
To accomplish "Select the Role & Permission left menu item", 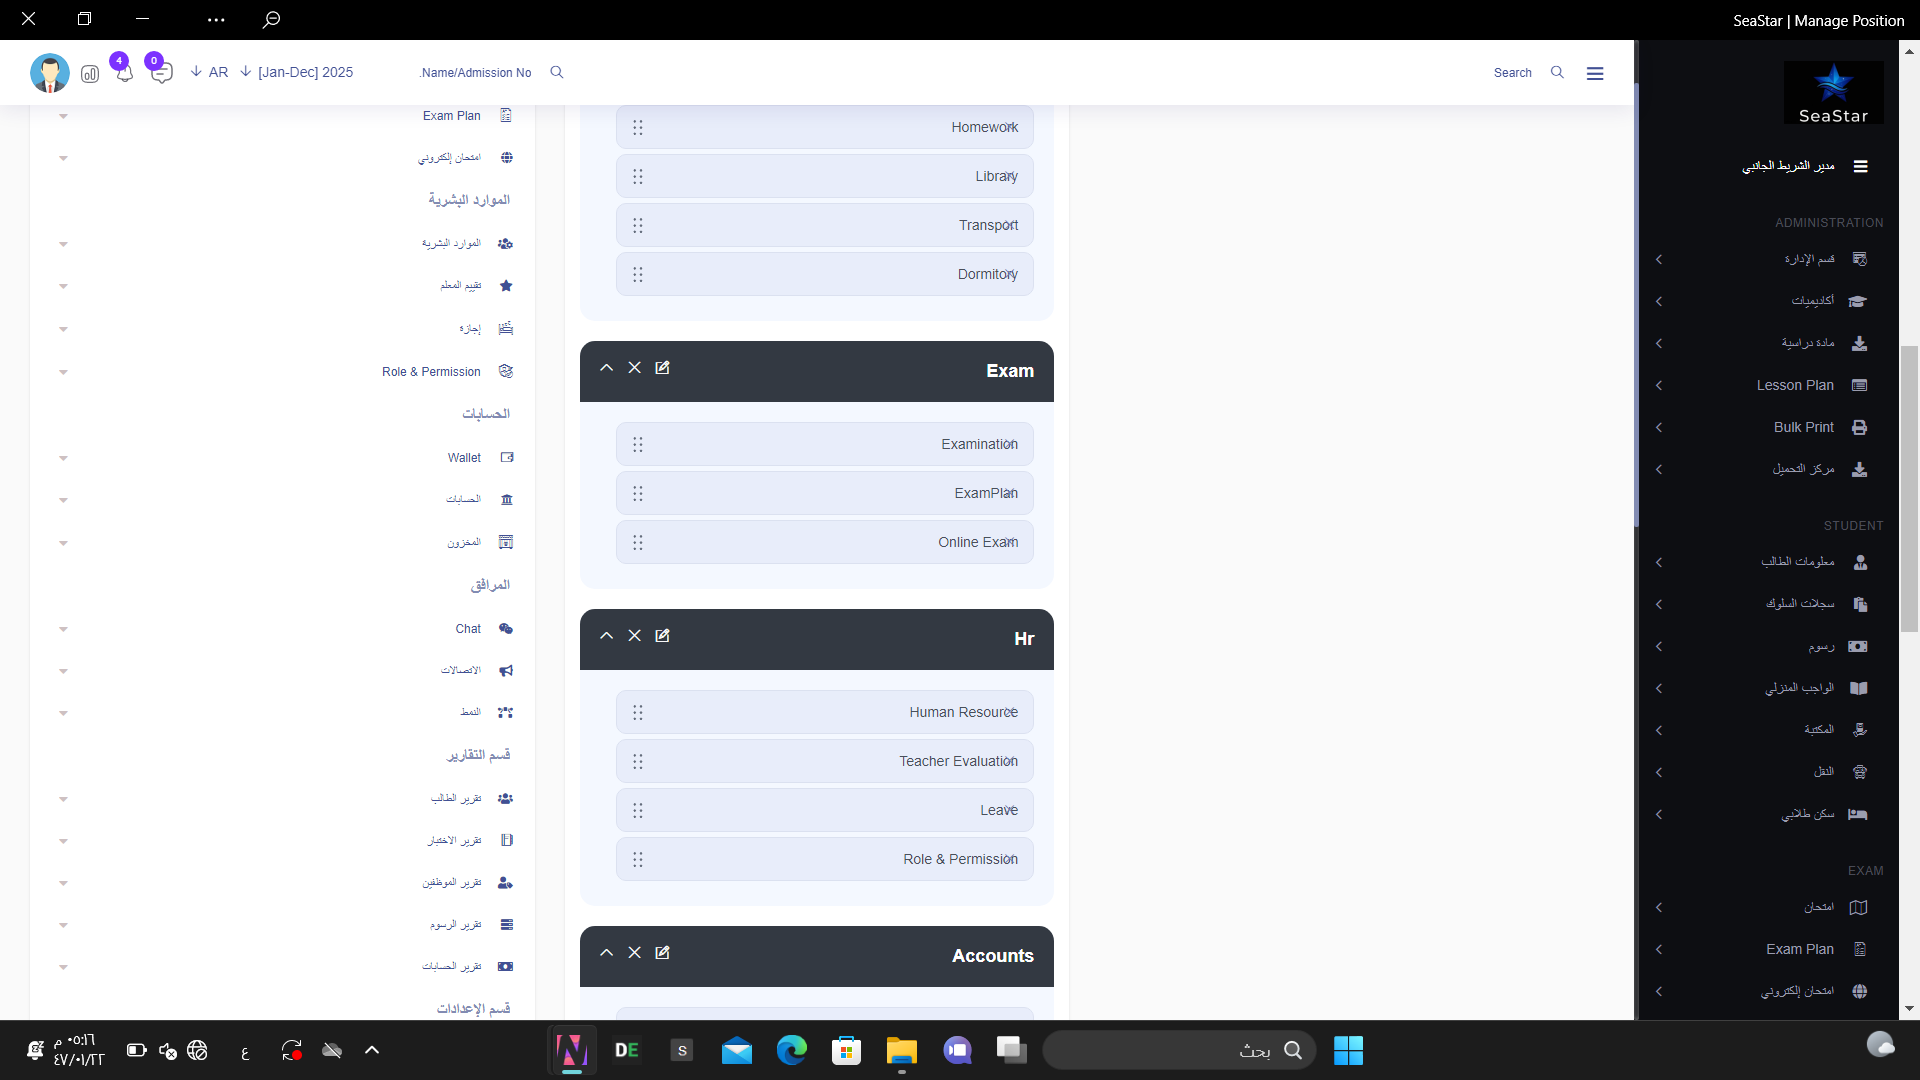I will coord(431,372).
